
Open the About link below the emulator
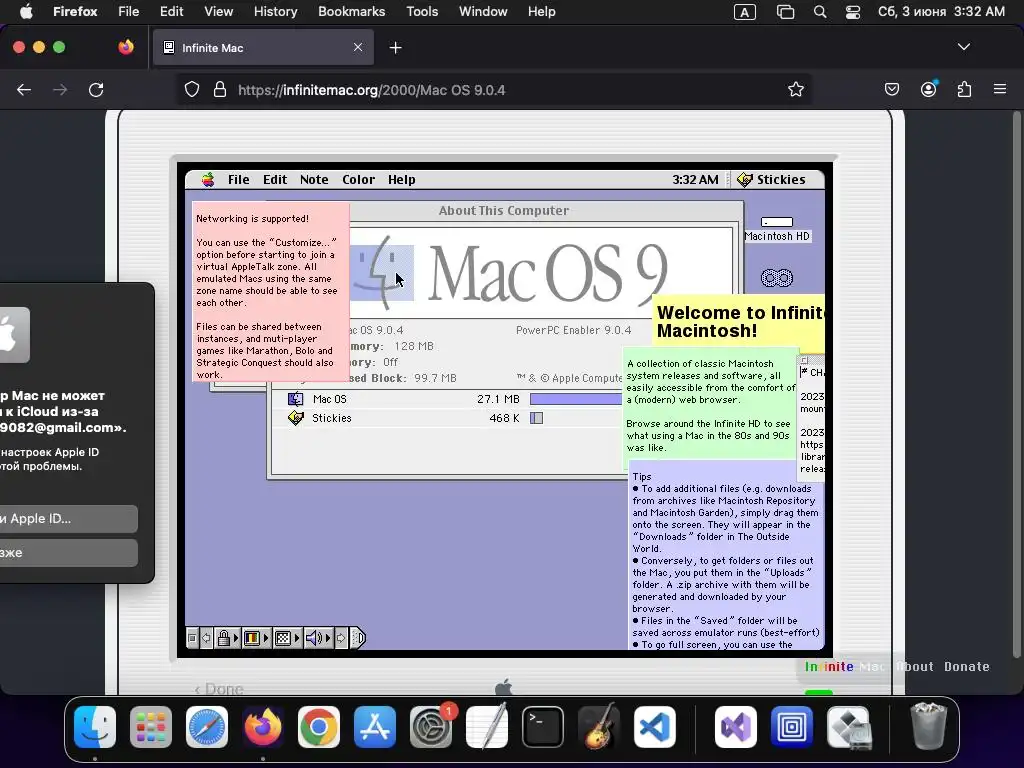(914, 667)
